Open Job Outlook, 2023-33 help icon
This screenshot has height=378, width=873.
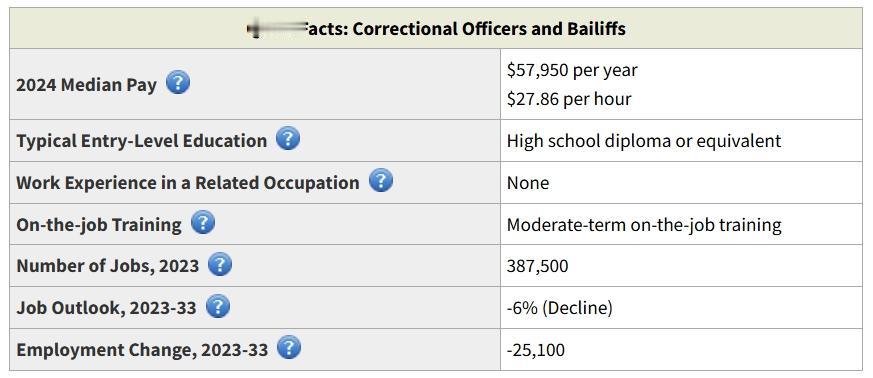(x=218, y=306)
